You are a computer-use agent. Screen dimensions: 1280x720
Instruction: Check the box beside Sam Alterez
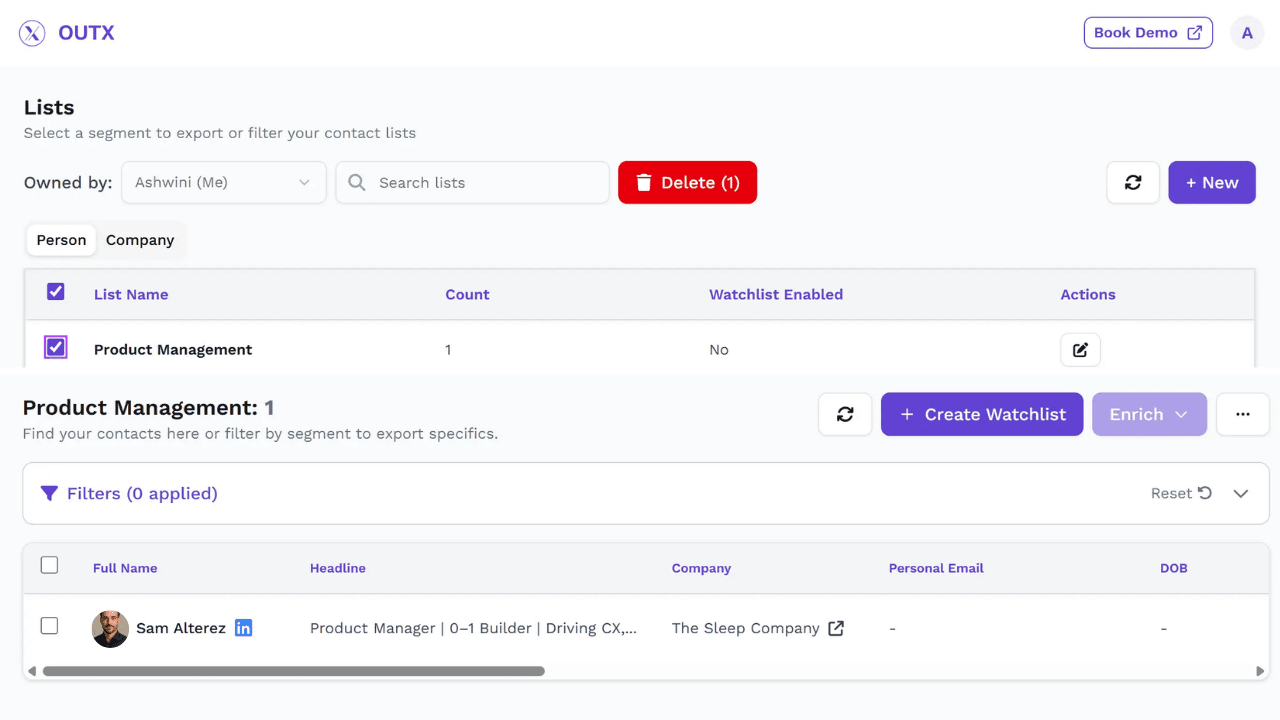[49, 626]
